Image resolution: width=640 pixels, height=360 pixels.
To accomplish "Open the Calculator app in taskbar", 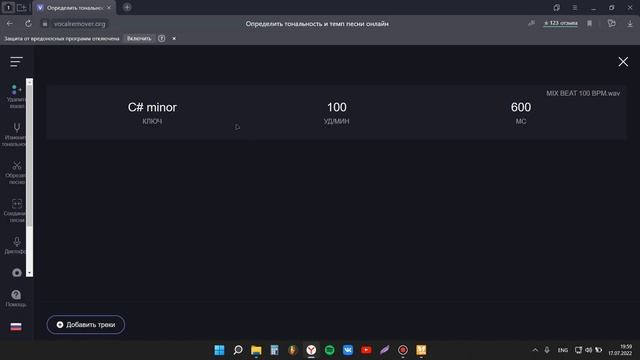I will (274, 350).
